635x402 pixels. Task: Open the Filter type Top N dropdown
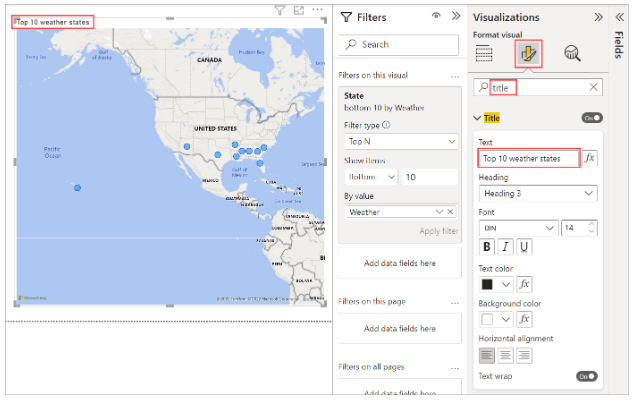(x=400, y=142)
